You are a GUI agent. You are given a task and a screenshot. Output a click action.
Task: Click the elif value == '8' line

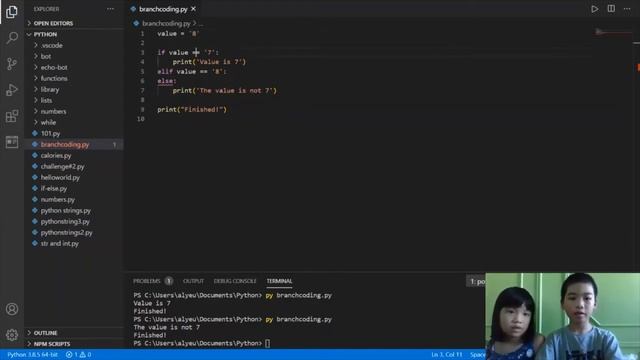click(192, 71)
